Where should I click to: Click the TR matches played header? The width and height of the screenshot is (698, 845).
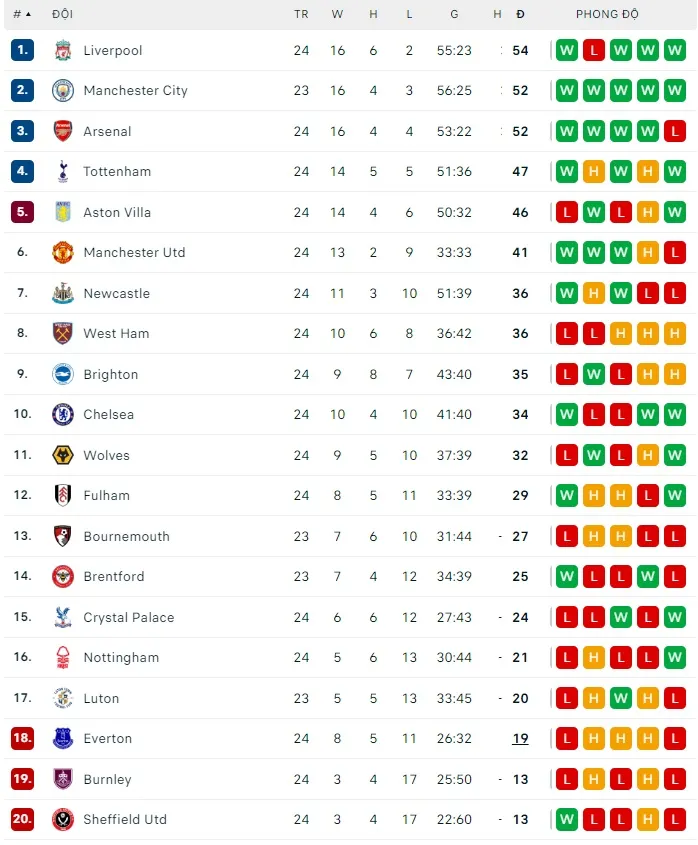pyautogui.click(x=301, y=14)
